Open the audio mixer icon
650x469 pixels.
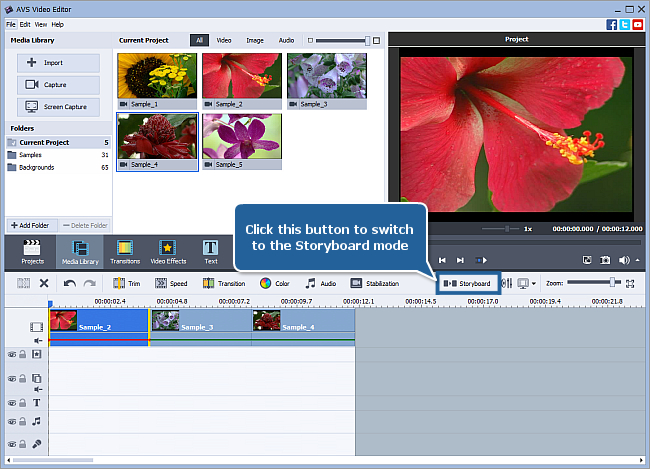(507, 284)
